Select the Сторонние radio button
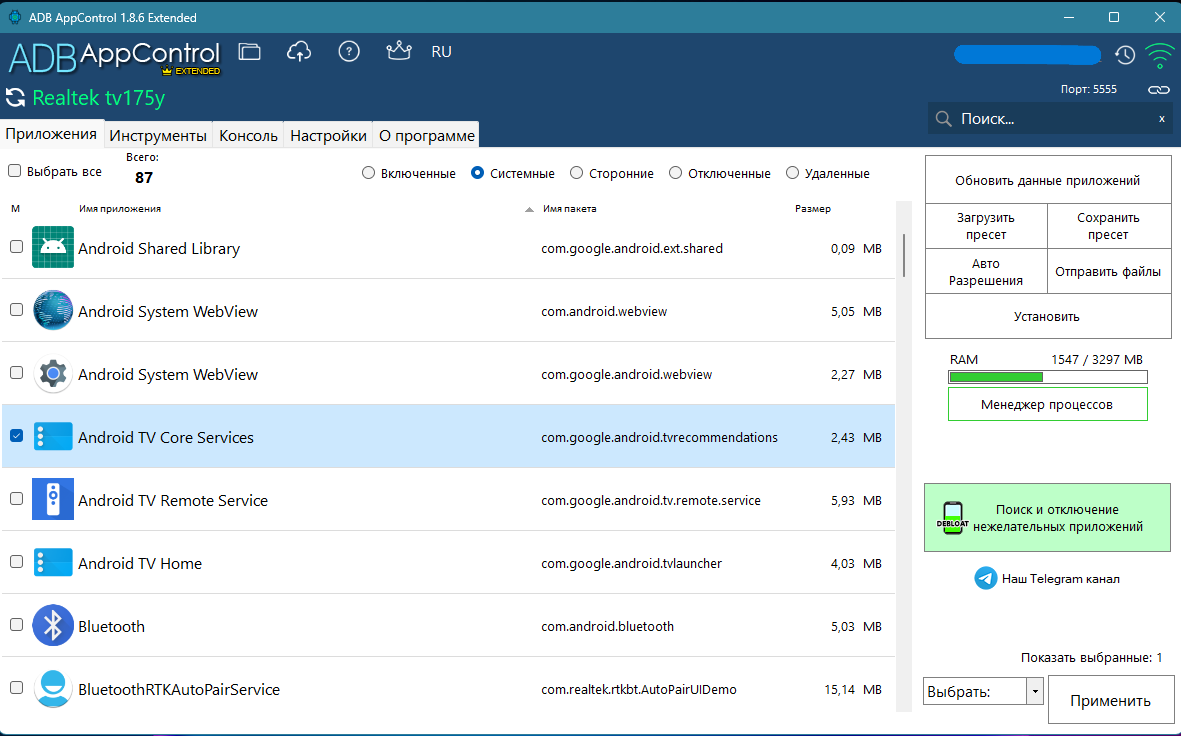 (x=576, y=173)
